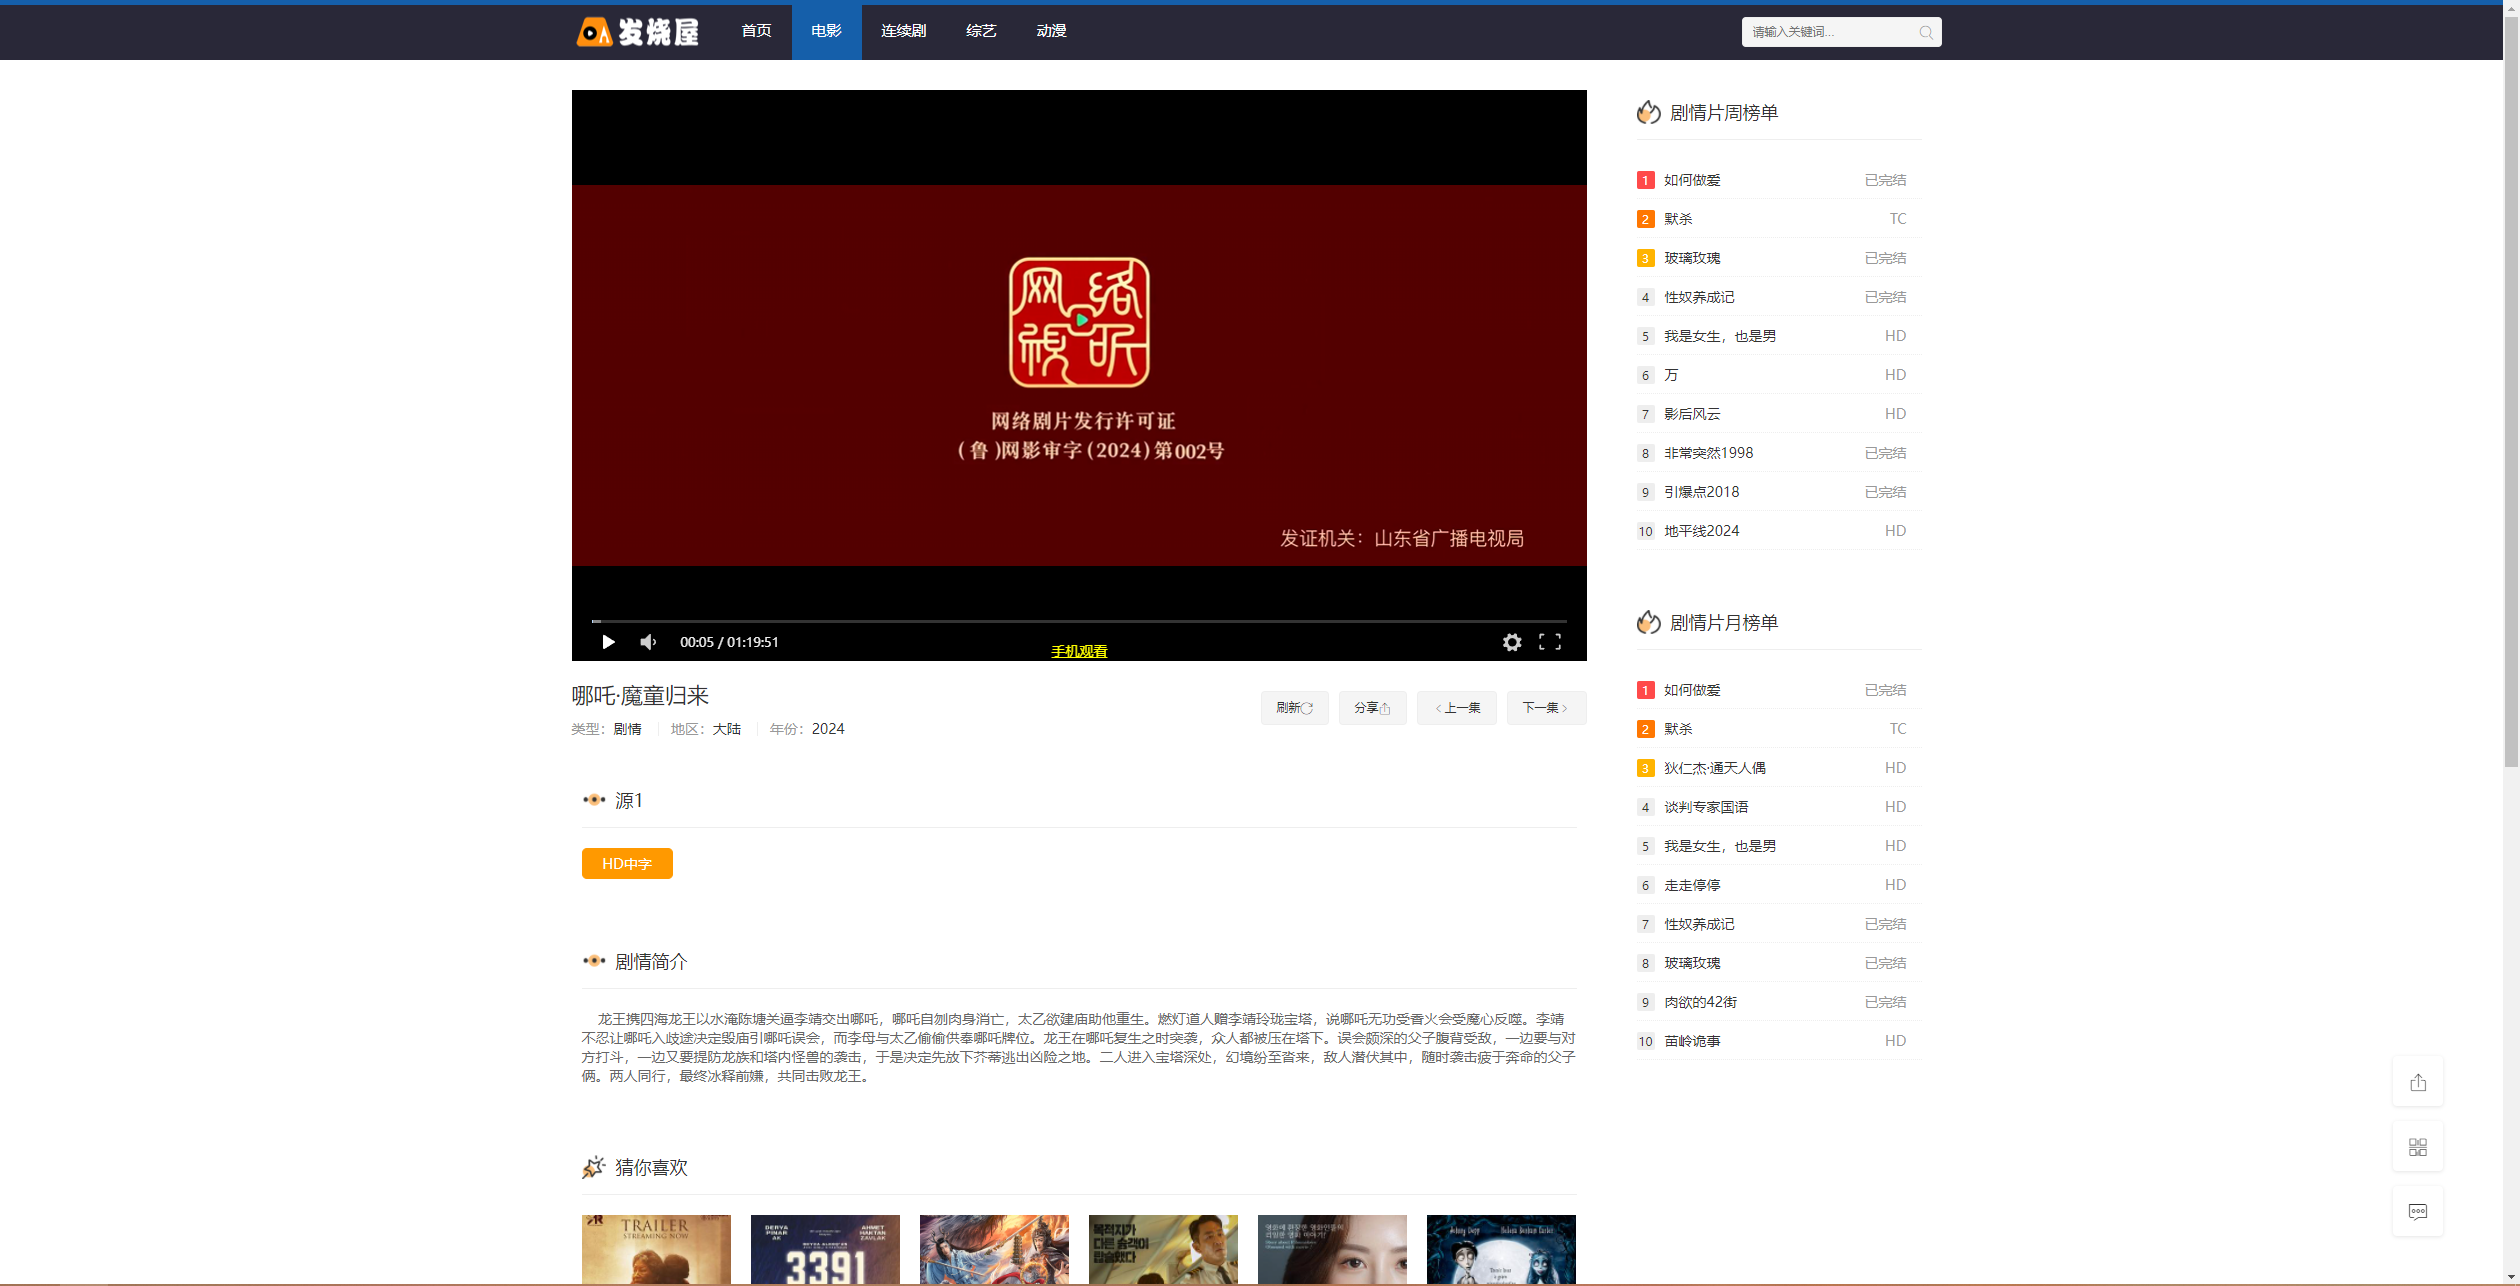Open 谈判专家国语 in monthly ranking
The image size is (2520, 1286).
click(x=1706, y=807)
